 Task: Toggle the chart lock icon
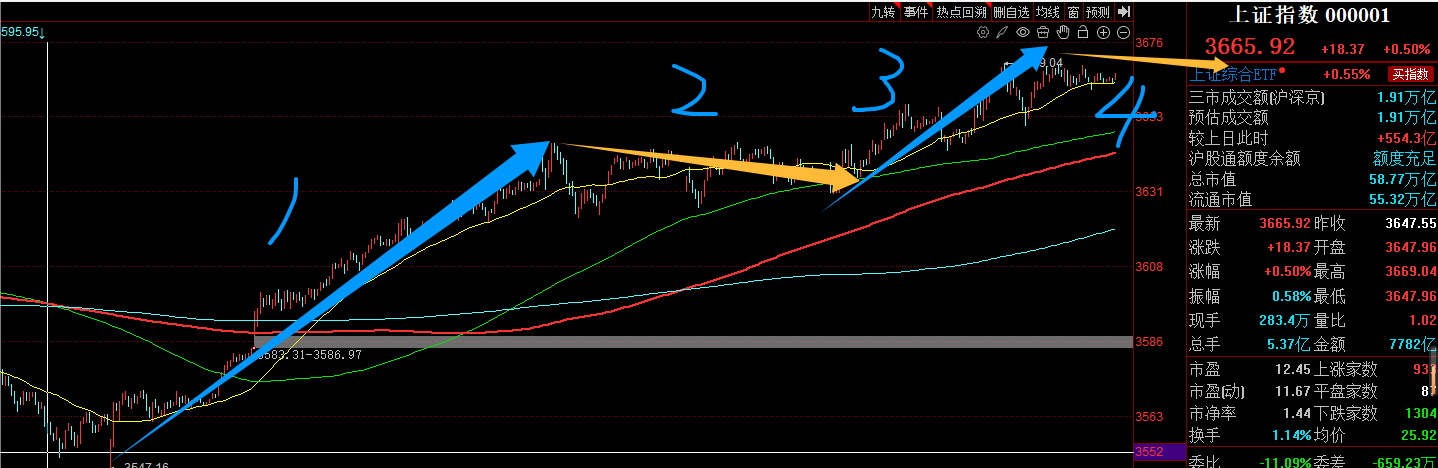(1082, 33)
